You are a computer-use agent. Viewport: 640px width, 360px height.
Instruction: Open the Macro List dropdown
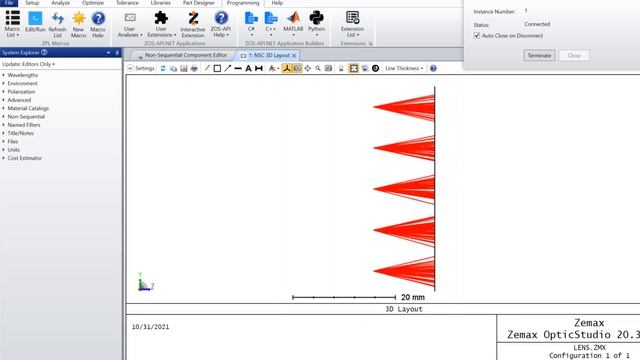tap(12, 24)
